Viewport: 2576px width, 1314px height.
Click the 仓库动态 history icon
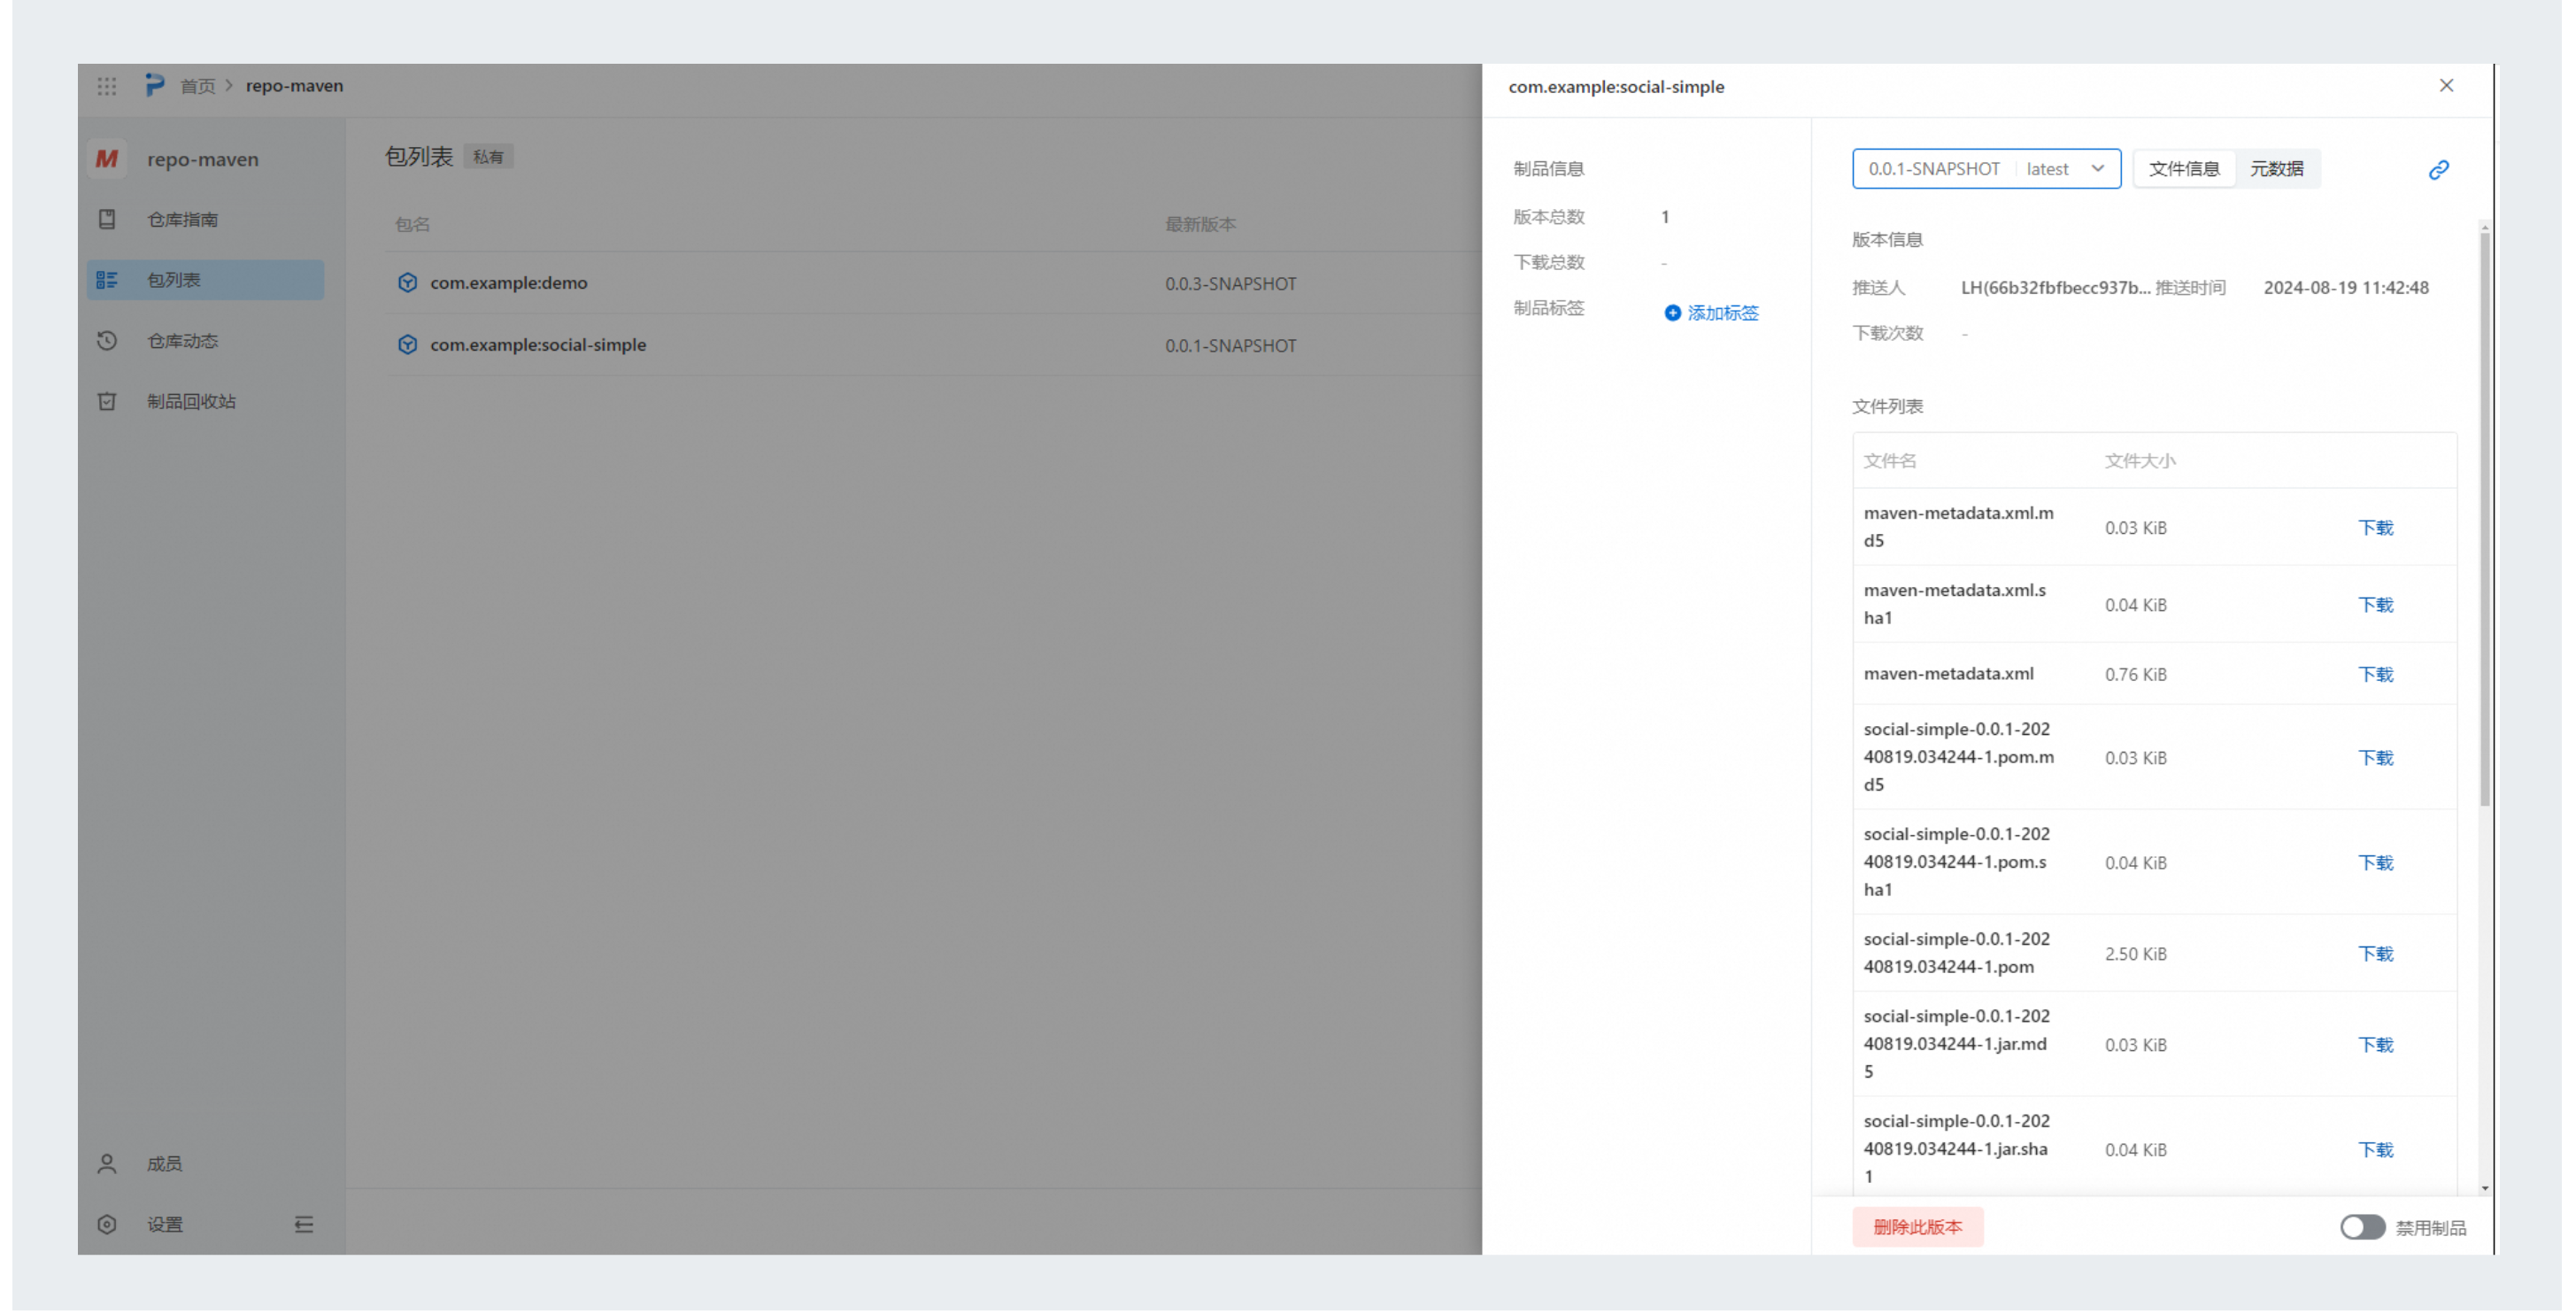[107, 341]
